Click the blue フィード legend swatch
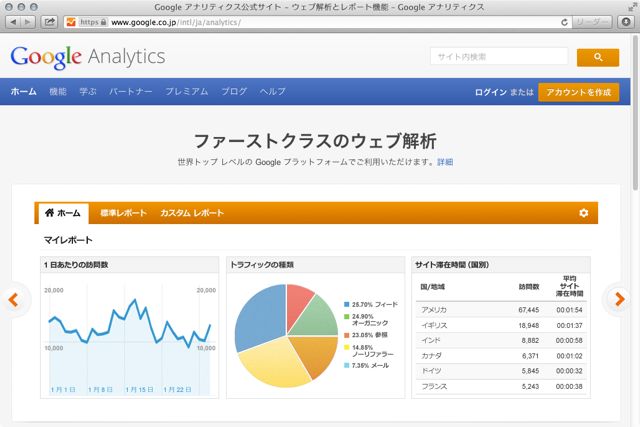Viewport: 640px width, 427px height. [347, 305]
